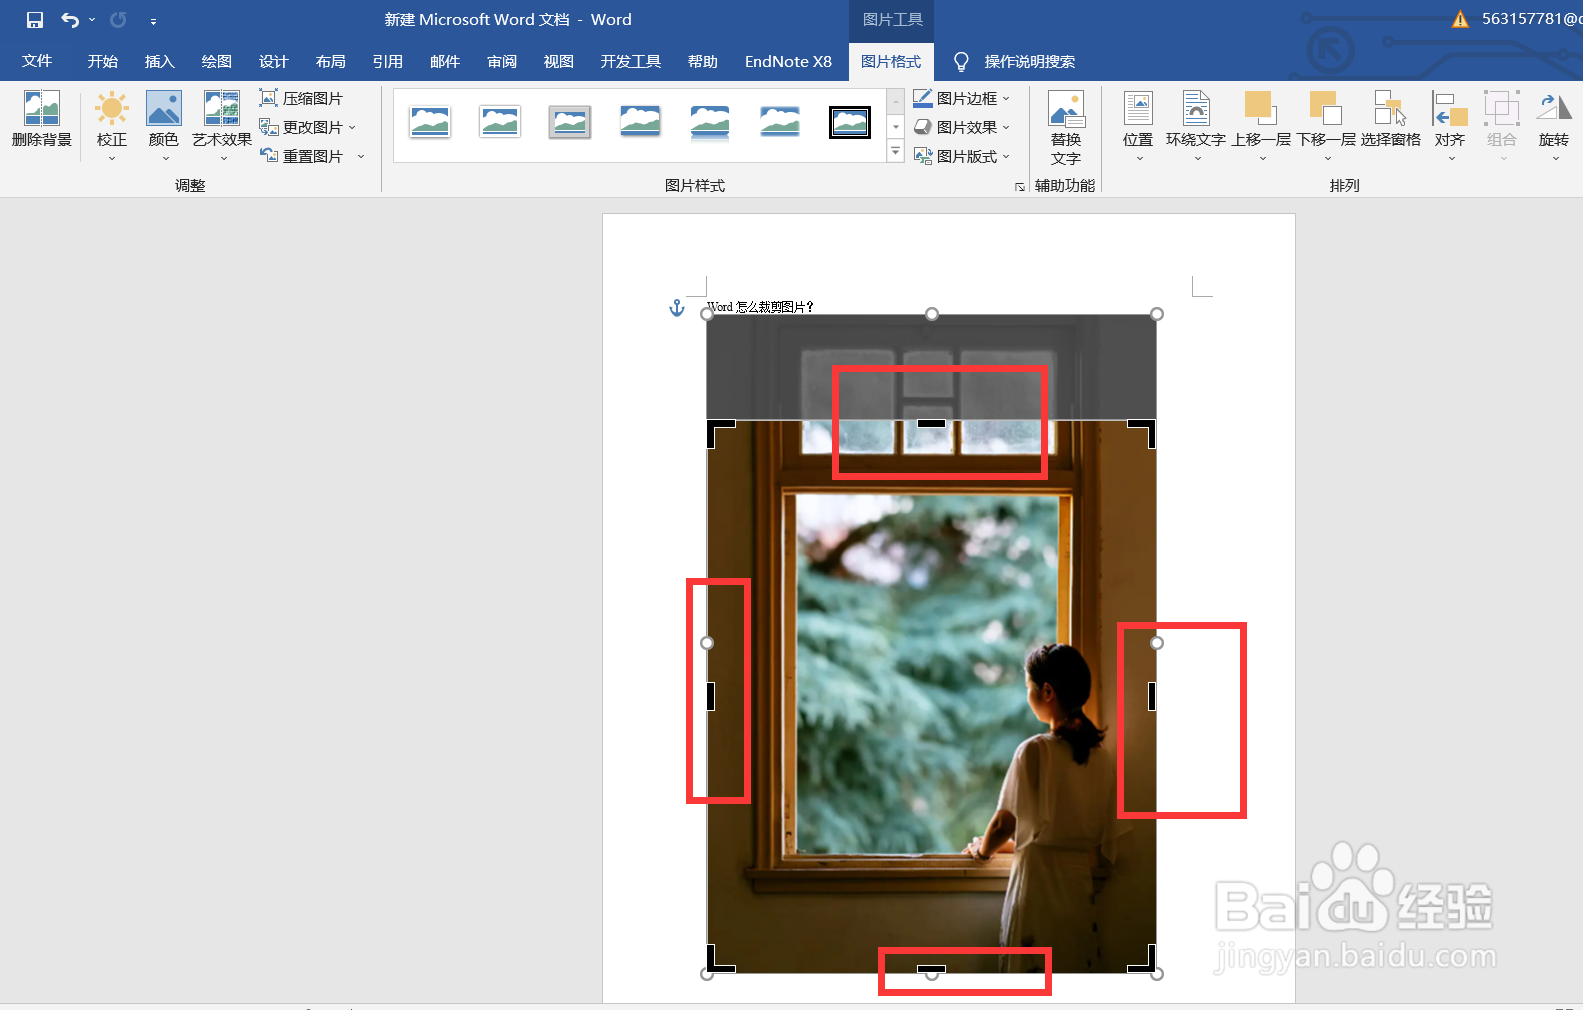Viewport: 1583px width, 1010px height.
Task: Click the account warning icon in title bar
Action: (x=1460, y=19)
